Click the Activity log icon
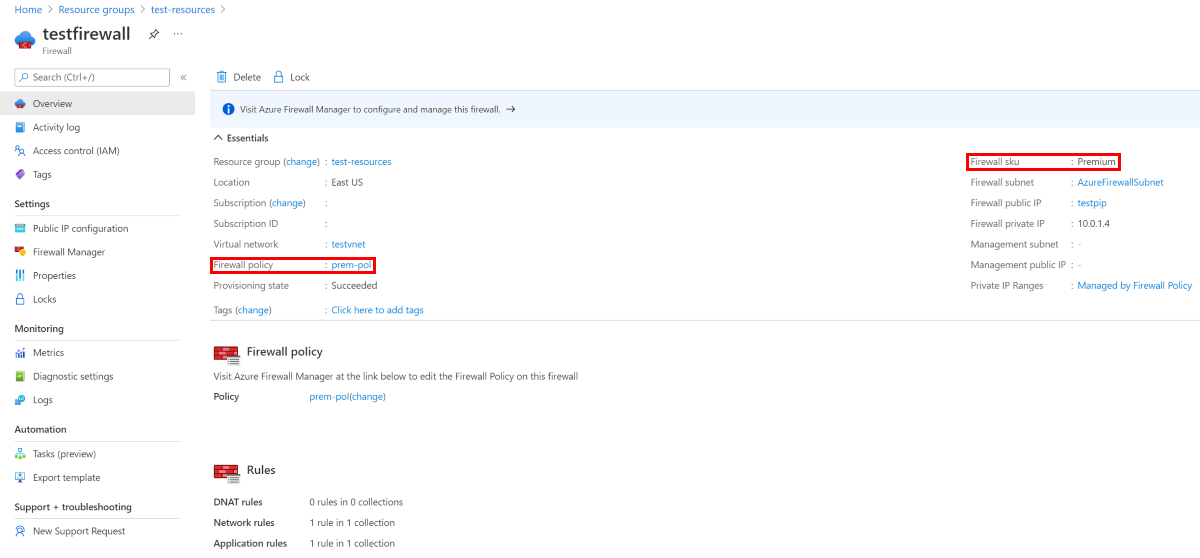 [x=20, y=127]
